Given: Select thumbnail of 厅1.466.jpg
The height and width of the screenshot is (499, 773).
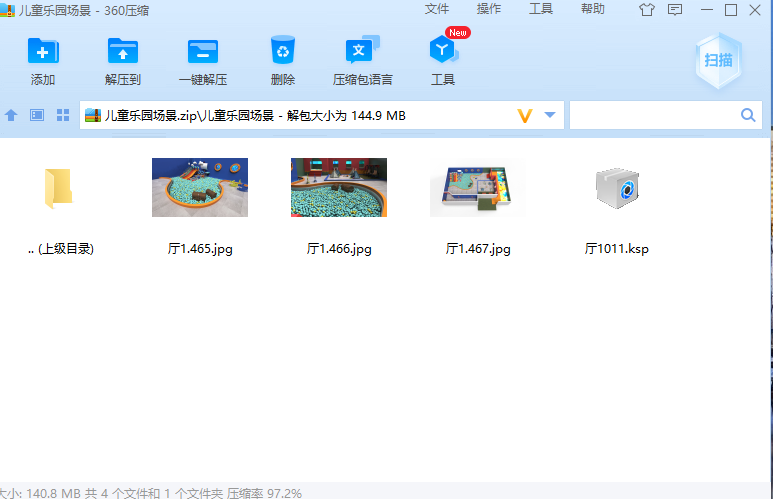Looking at the screenshot, I should (x=339, y=187).
